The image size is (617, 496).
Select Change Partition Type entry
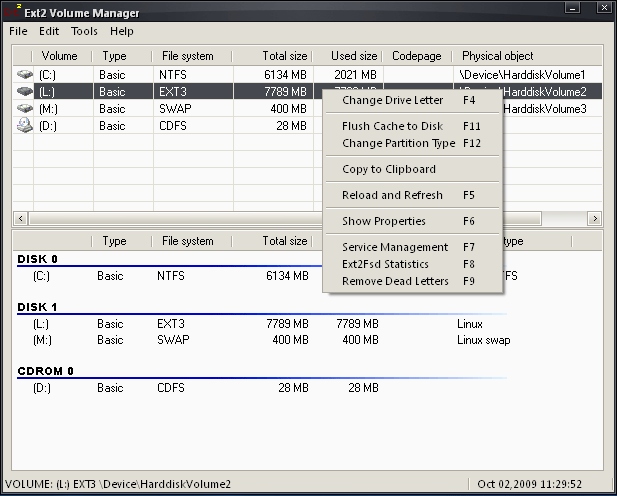pyautogui.click(x=412, y=143)
